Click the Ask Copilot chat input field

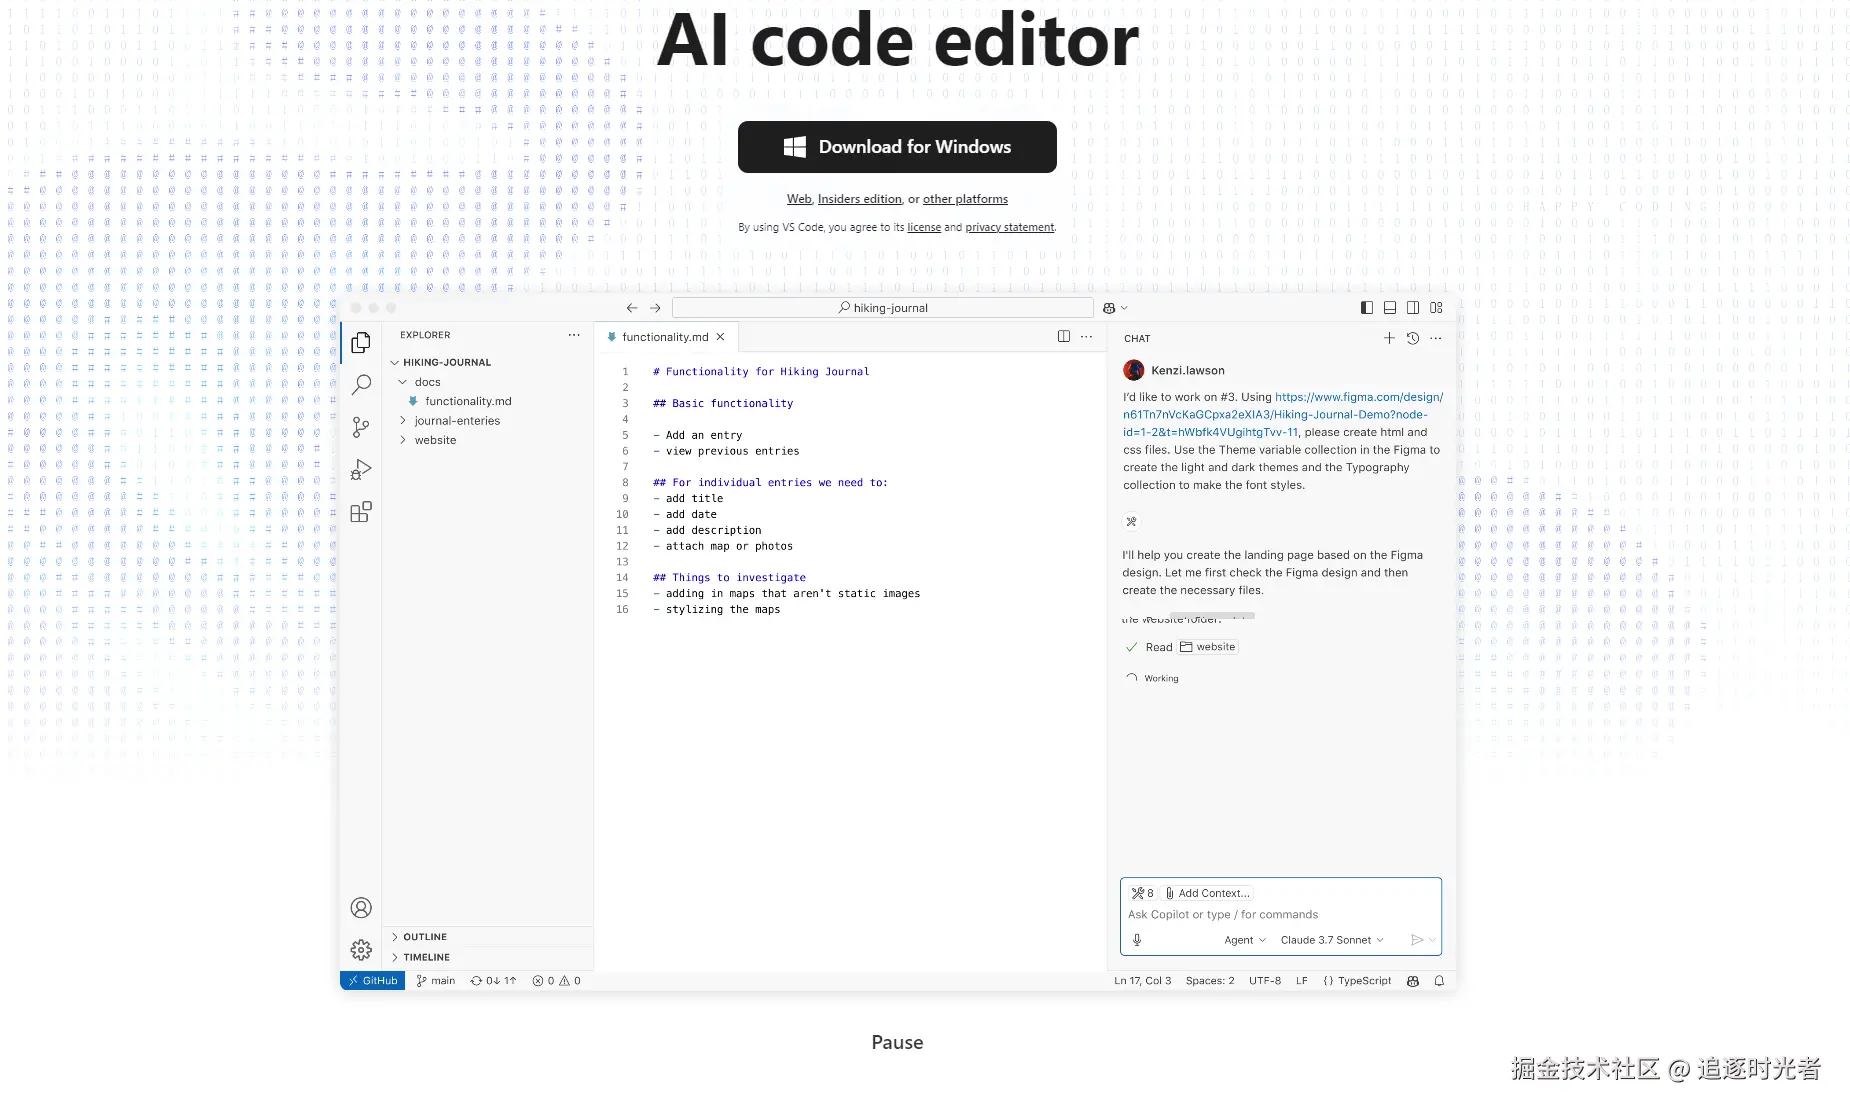[1280, 914]
